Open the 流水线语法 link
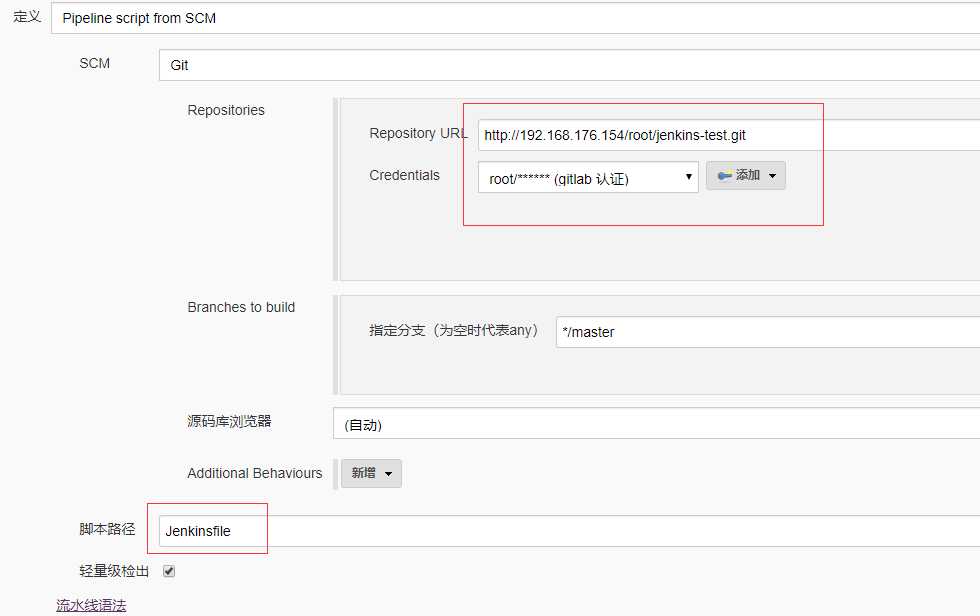The image size is (980, 616). tap(91, 605)
